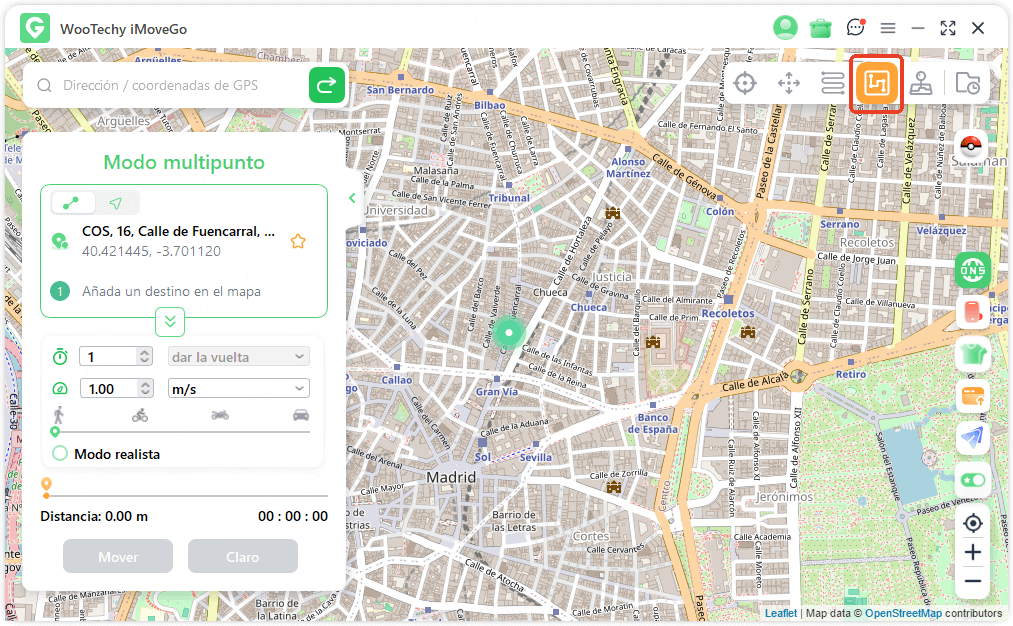Screen dimensions: 1013x626
Task: Open the green DNS globe icon
Action: click(972, 270)
